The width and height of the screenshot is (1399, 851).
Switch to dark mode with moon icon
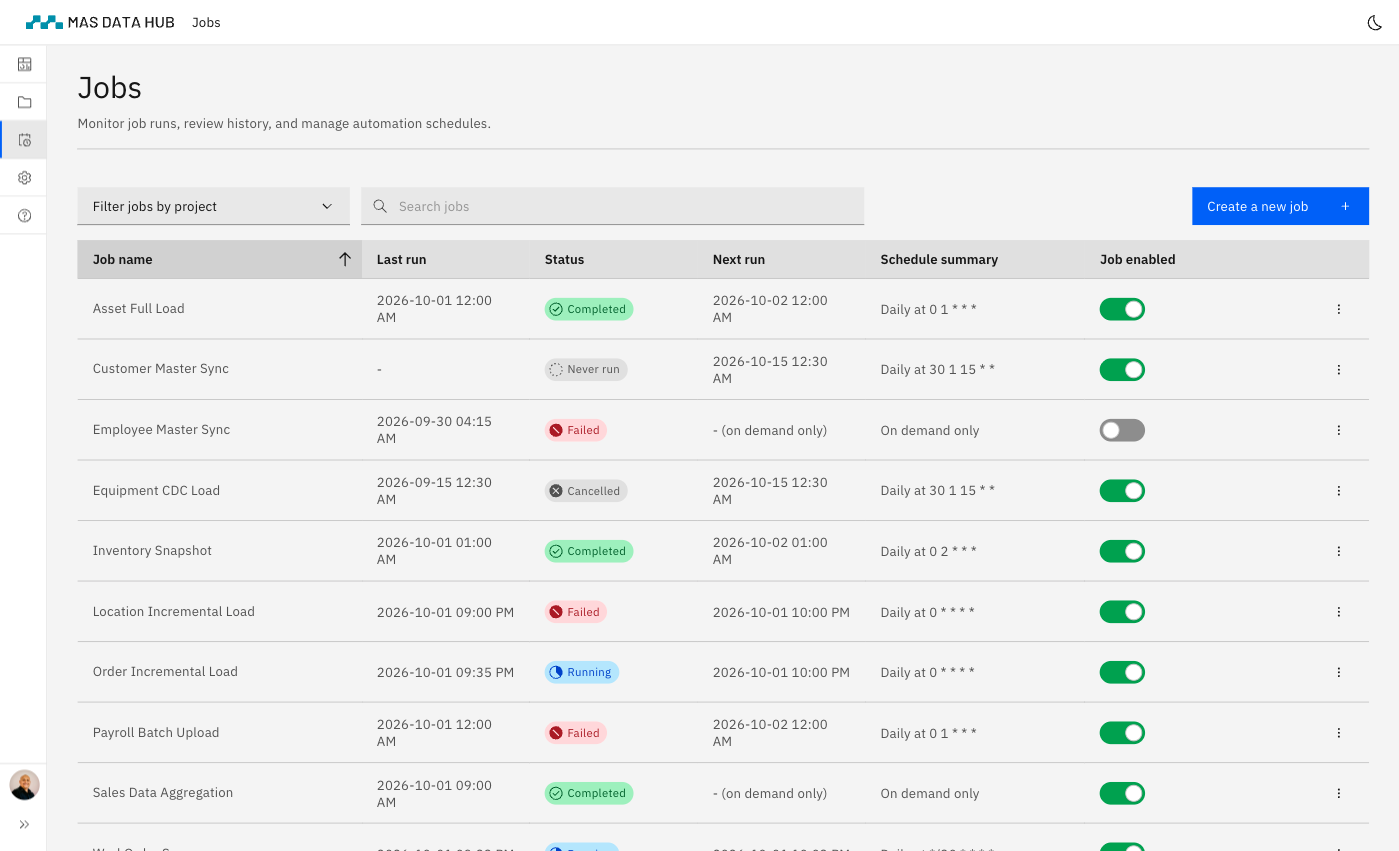tap(1375, 23)
